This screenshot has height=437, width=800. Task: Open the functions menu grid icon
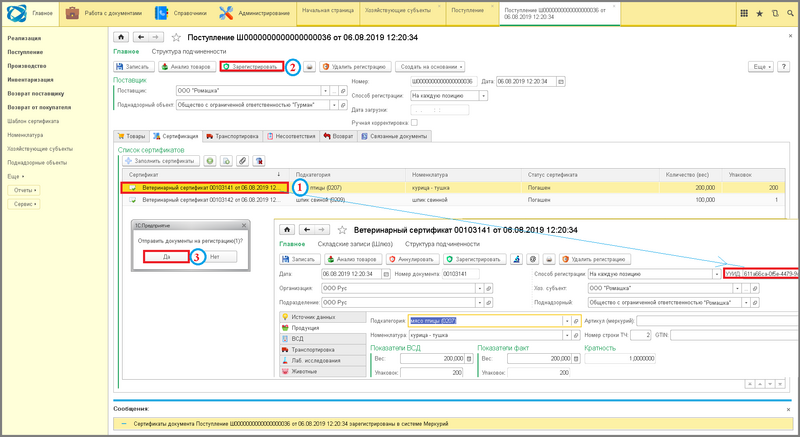click(744, 13)
